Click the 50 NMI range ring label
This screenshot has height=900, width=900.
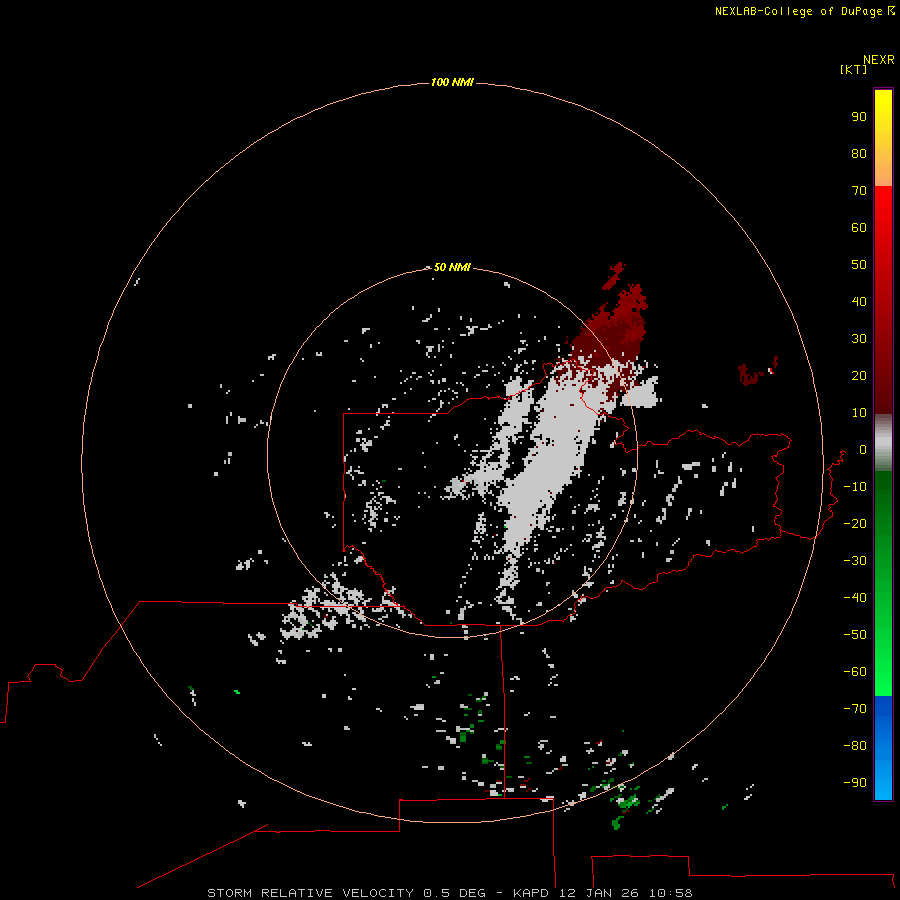[452, 267]
